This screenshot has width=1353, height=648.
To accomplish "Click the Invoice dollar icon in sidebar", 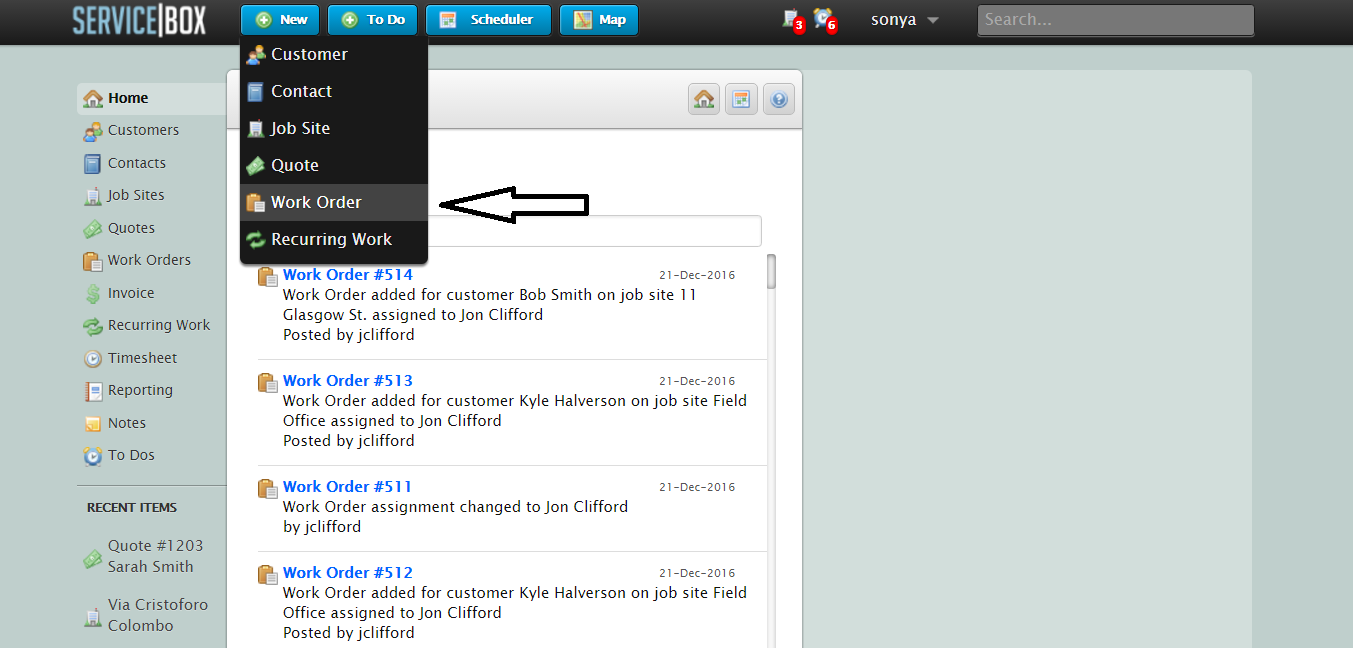I will [x=93, y=294].
